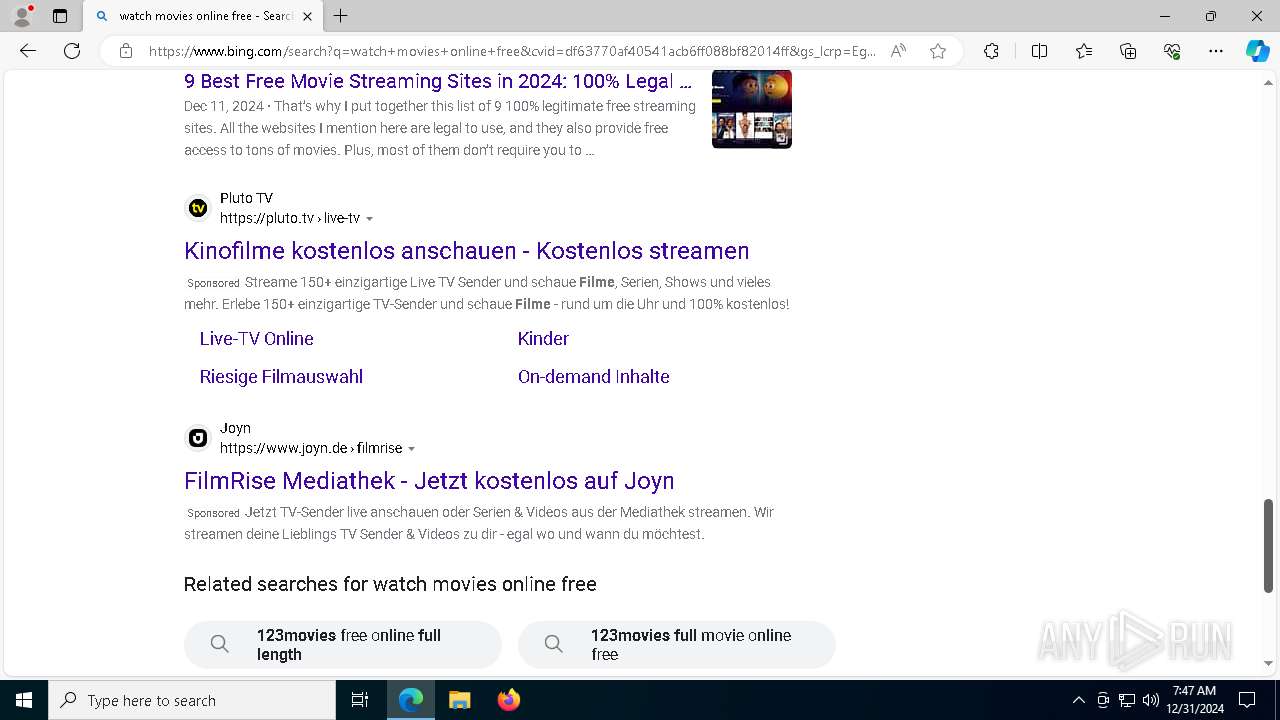This screenshot has height=720, width=1280.
Task: Show hidden system tray icons
Action: 1078,700
